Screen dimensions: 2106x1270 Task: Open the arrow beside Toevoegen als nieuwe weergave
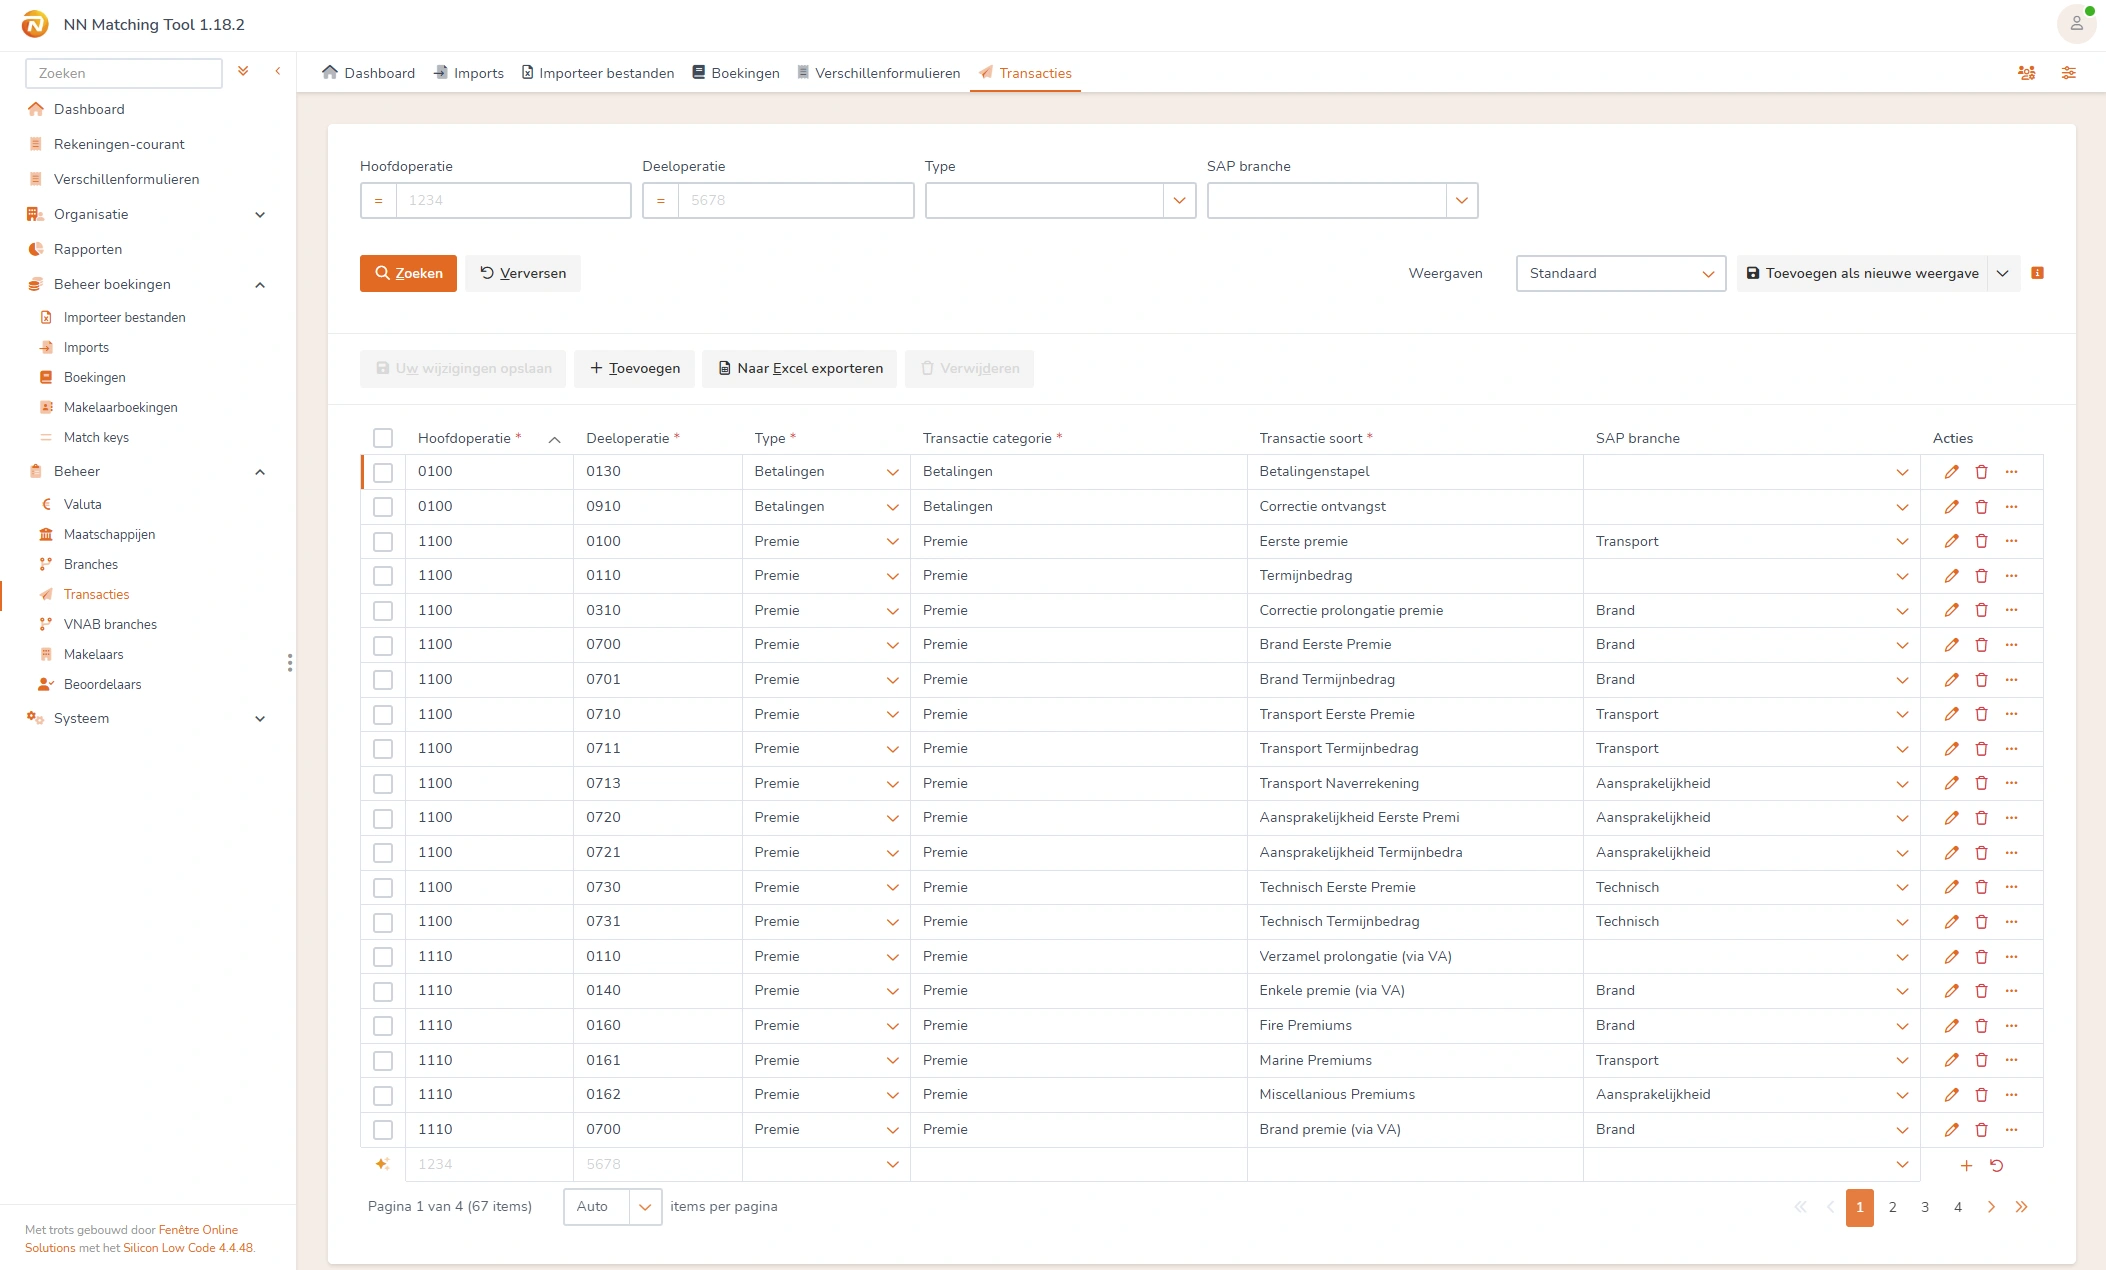(x=2003, y=273)
